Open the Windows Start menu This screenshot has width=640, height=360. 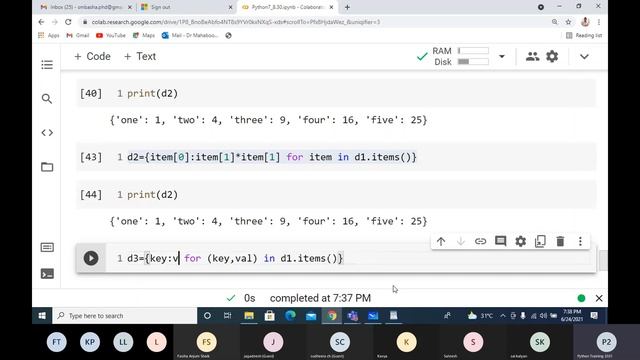tap(42, 316)
